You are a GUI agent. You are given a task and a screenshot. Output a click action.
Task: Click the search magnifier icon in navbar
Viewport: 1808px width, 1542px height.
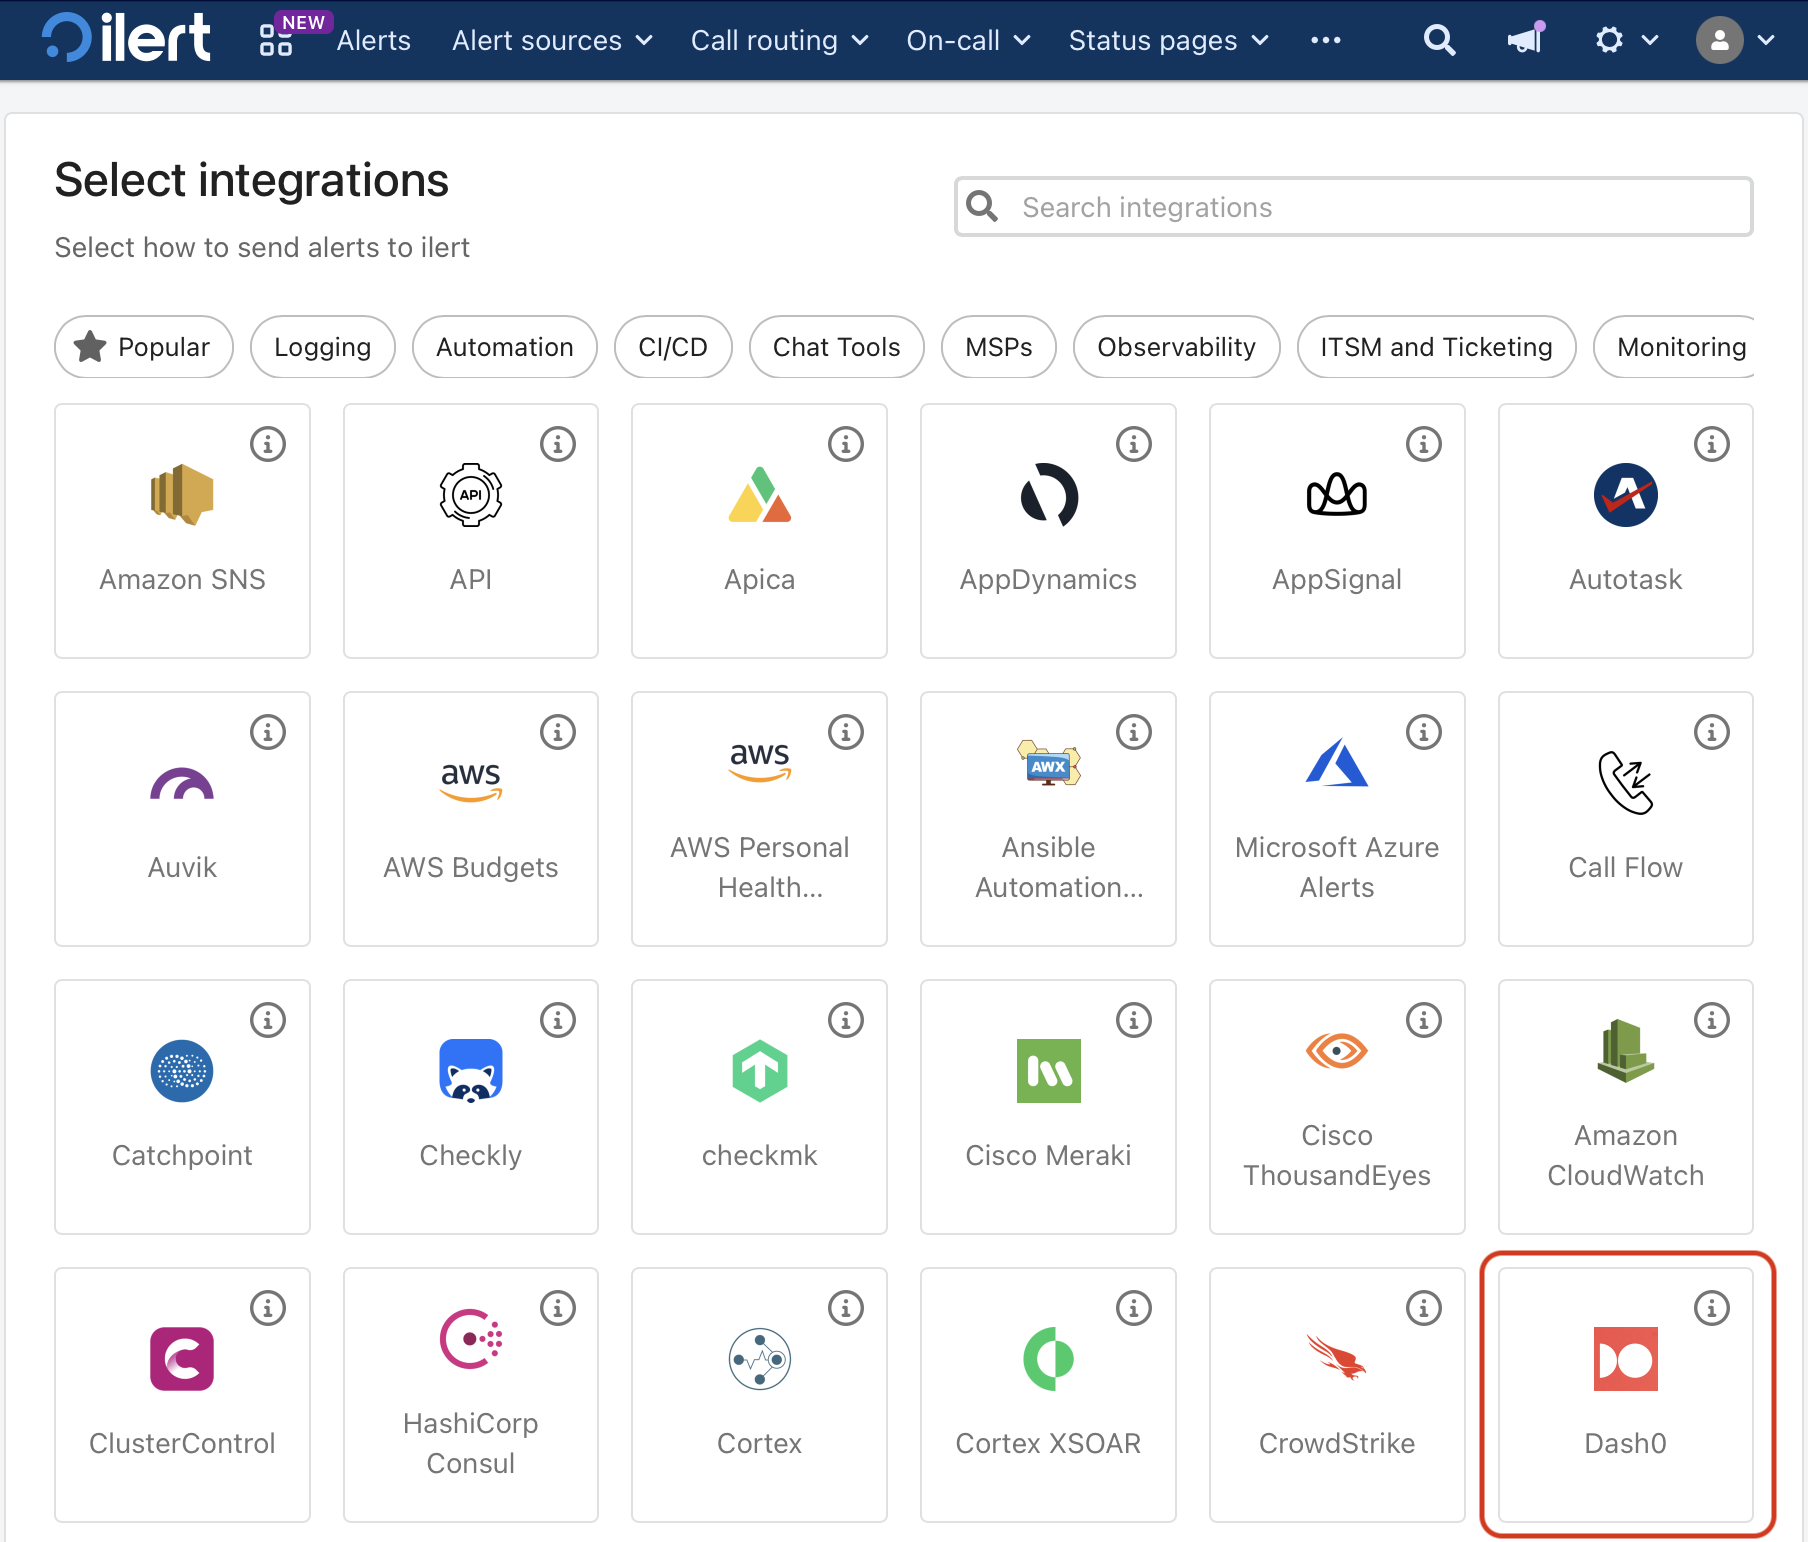click(x=1439, y=40)
